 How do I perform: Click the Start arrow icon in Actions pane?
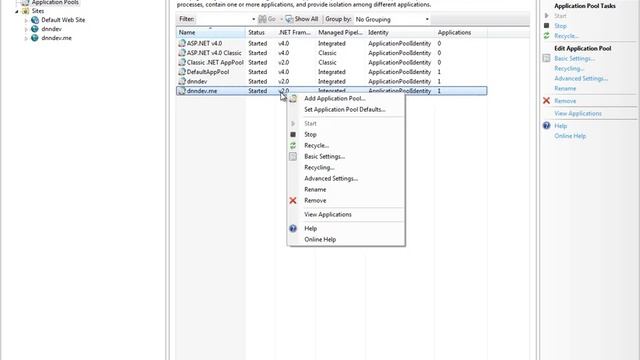pos(547,16)
